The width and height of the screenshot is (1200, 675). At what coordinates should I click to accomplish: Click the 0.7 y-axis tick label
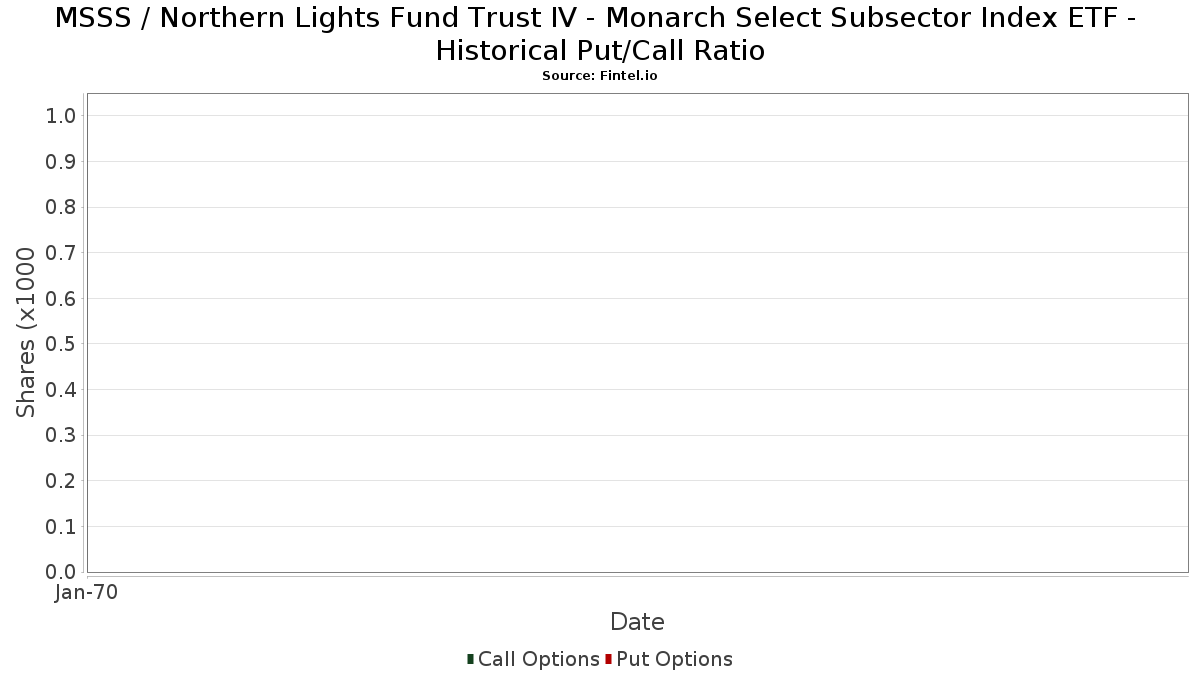tap(61, 253)
